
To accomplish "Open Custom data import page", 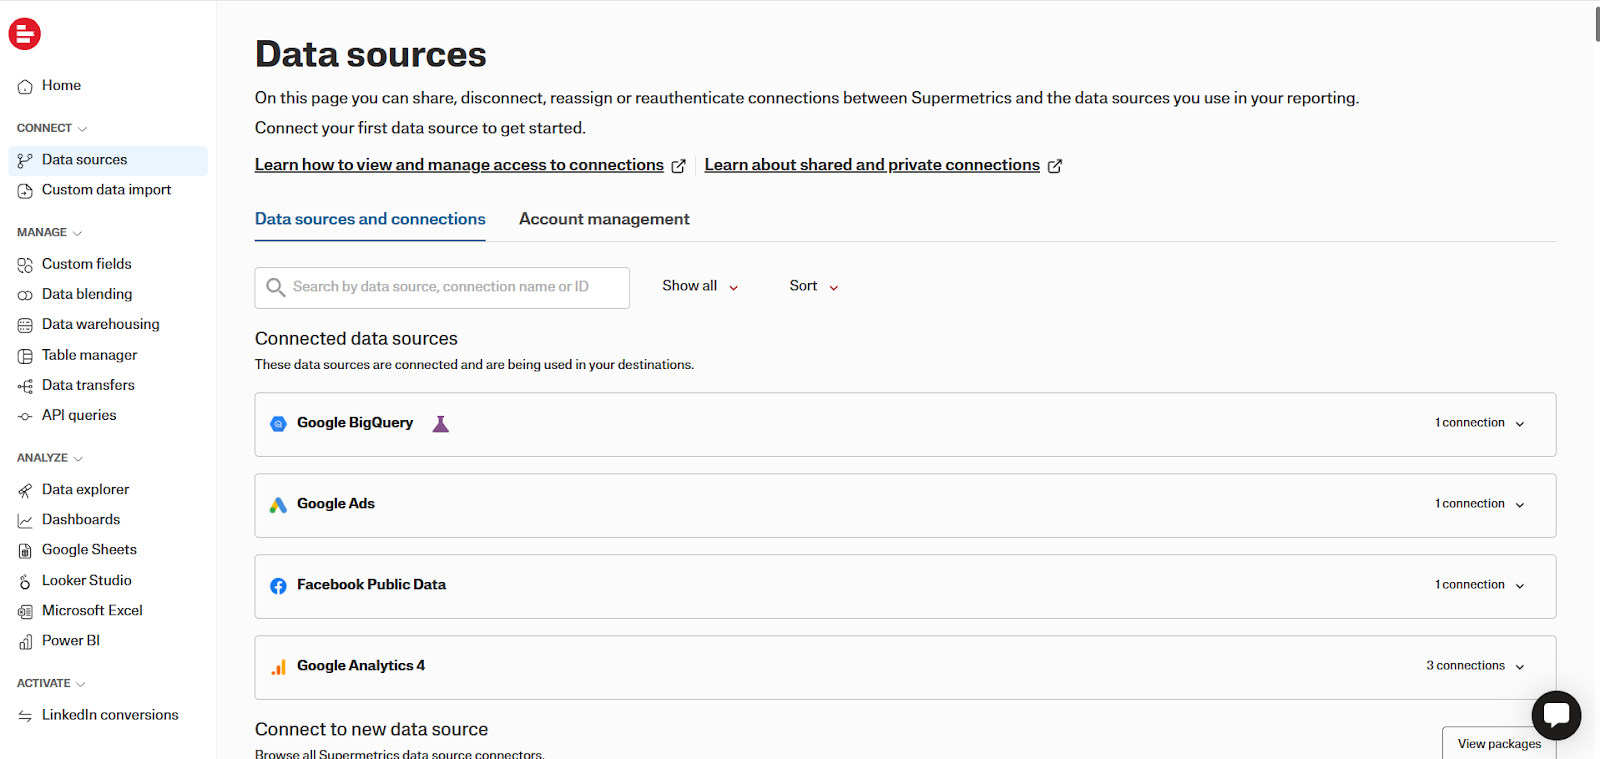I will click(x=106, y=190).
